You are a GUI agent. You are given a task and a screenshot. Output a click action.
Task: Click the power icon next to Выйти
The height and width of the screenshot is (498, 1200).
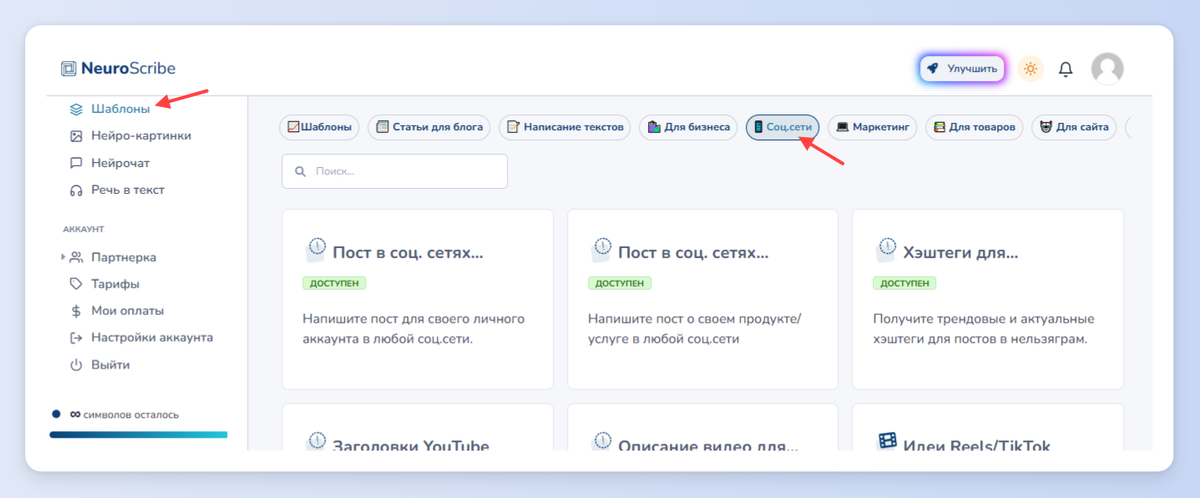point(76,365)
